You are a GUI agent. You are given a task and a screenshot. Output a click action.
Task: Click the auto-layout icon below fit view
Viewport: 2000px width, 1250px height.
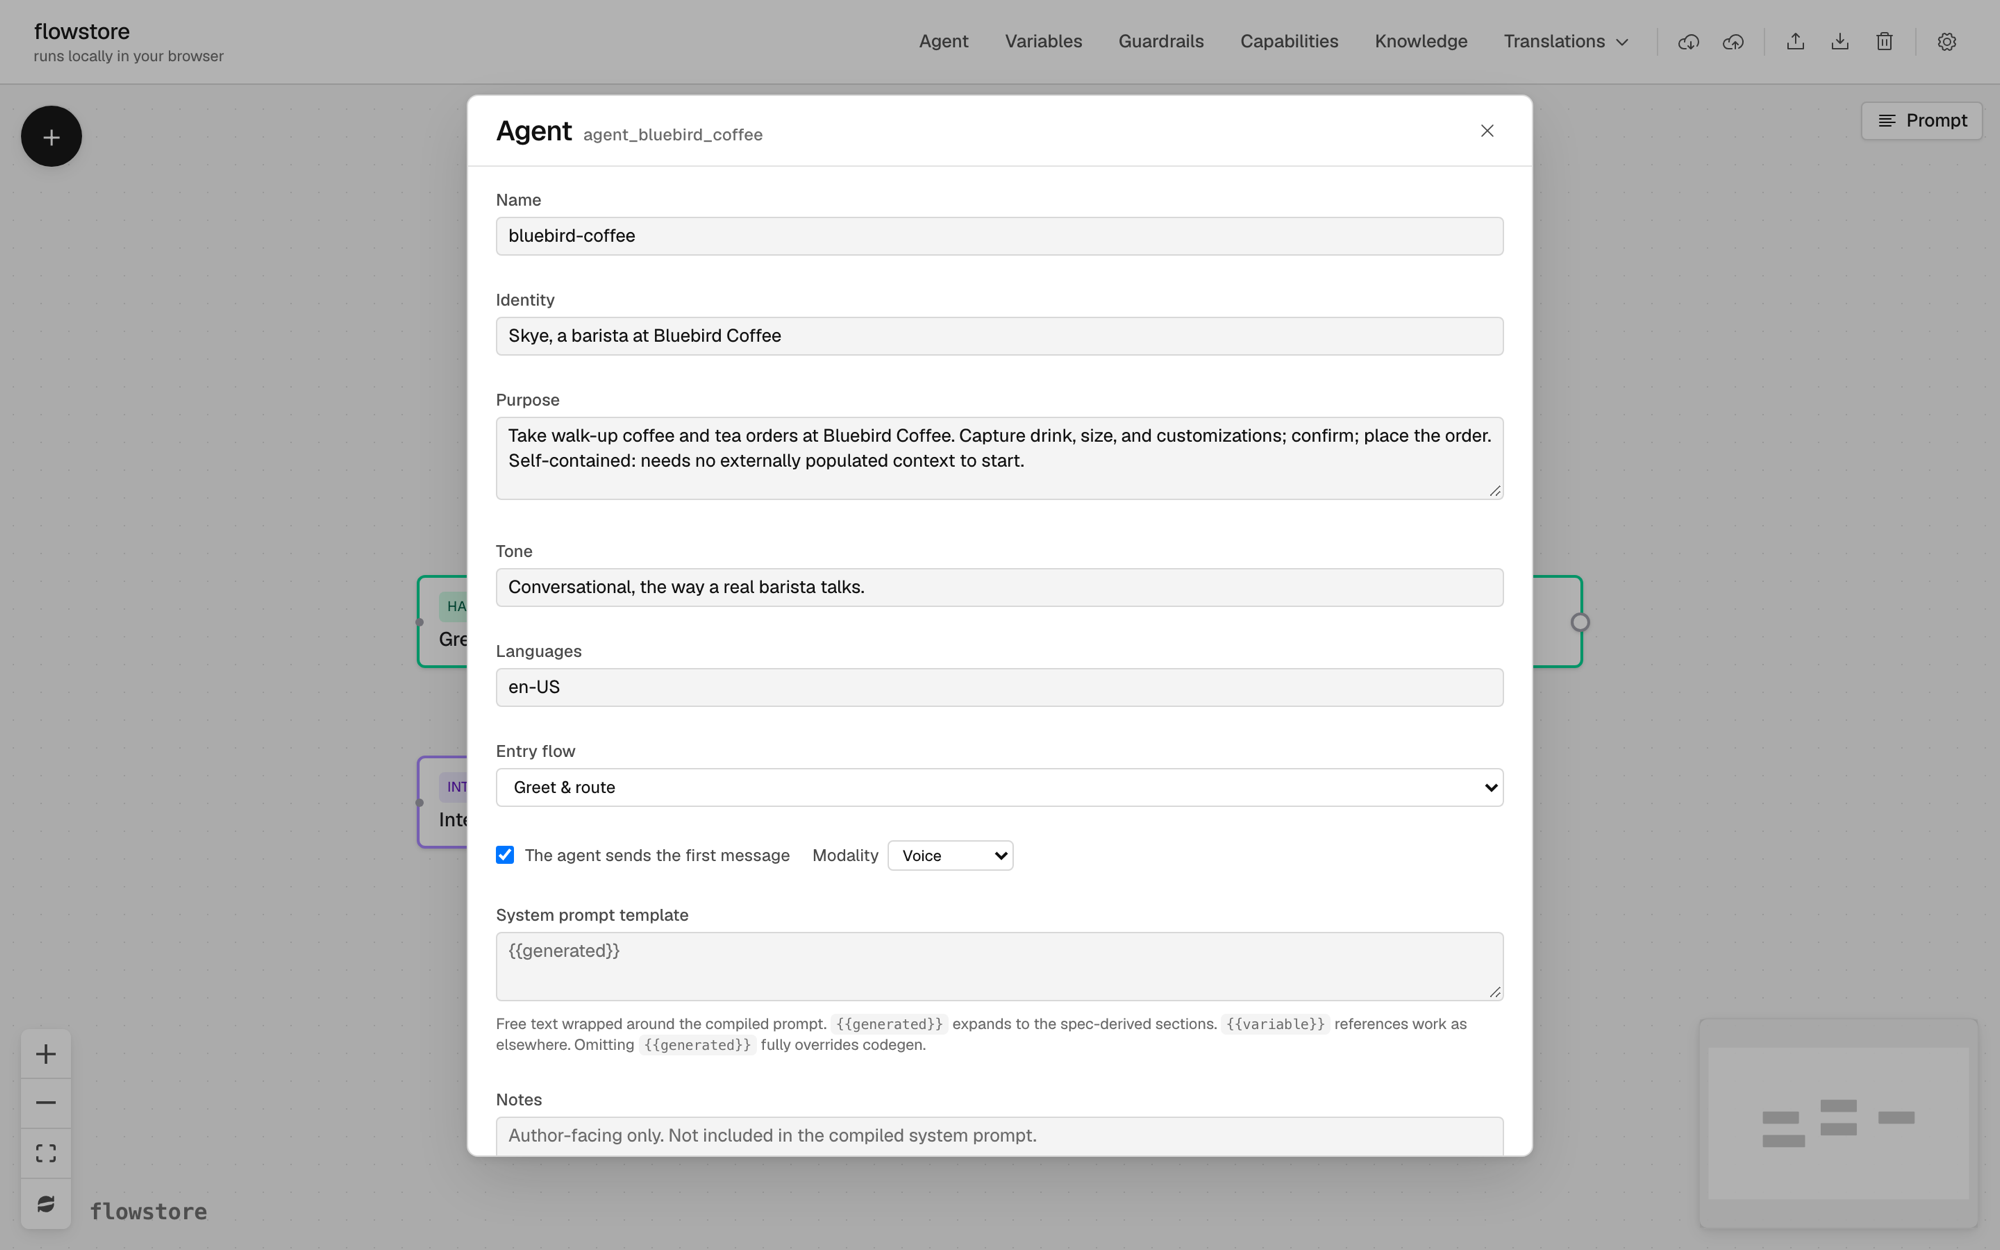(46, 1203)
